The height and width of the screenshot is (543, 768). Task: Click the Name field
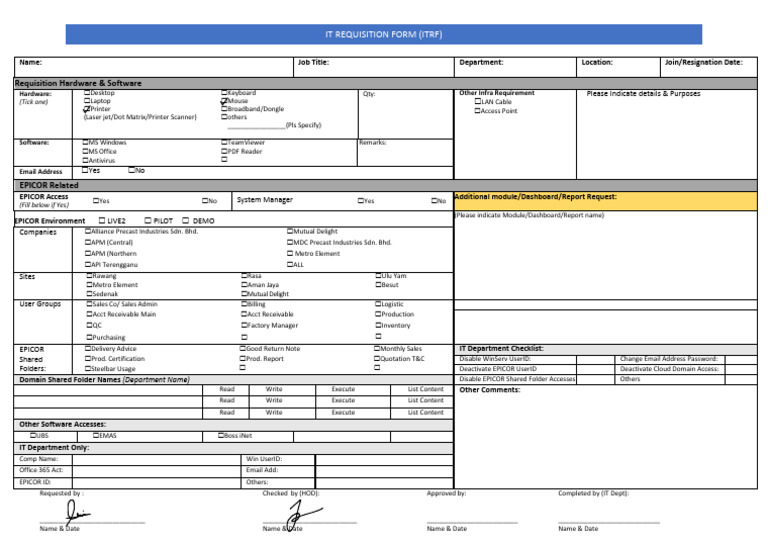(154, 67)
